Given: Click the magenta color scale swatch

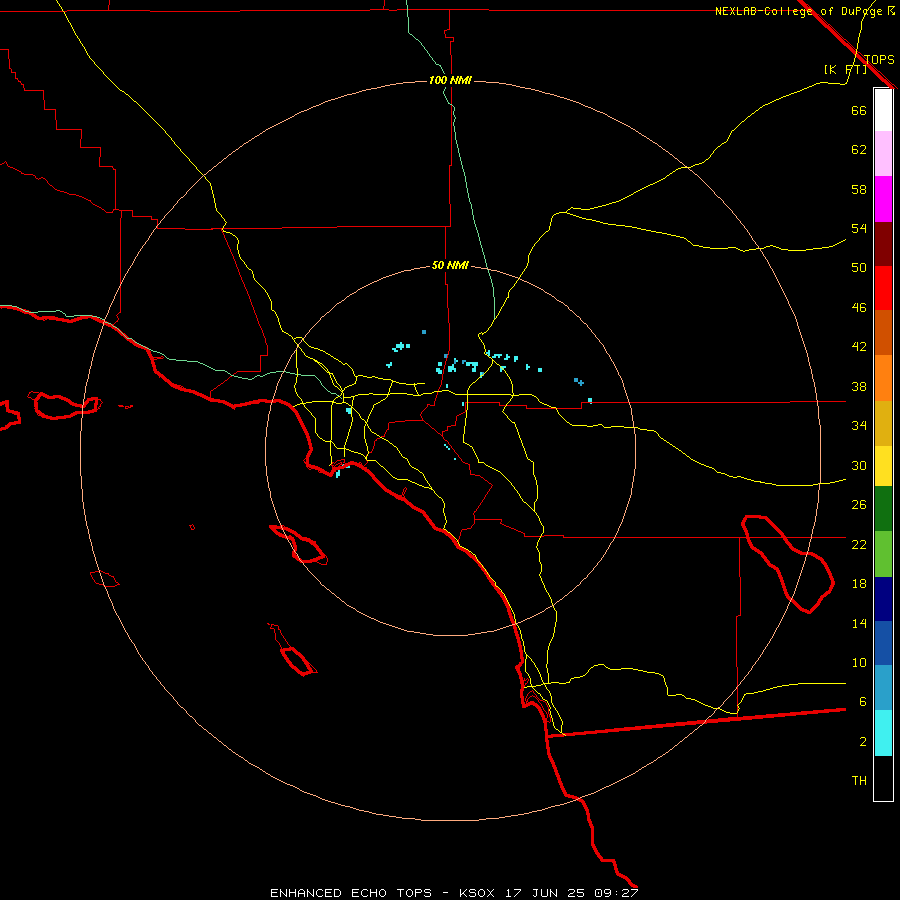Looking at the screenshot, I should (x=883, y=199).
